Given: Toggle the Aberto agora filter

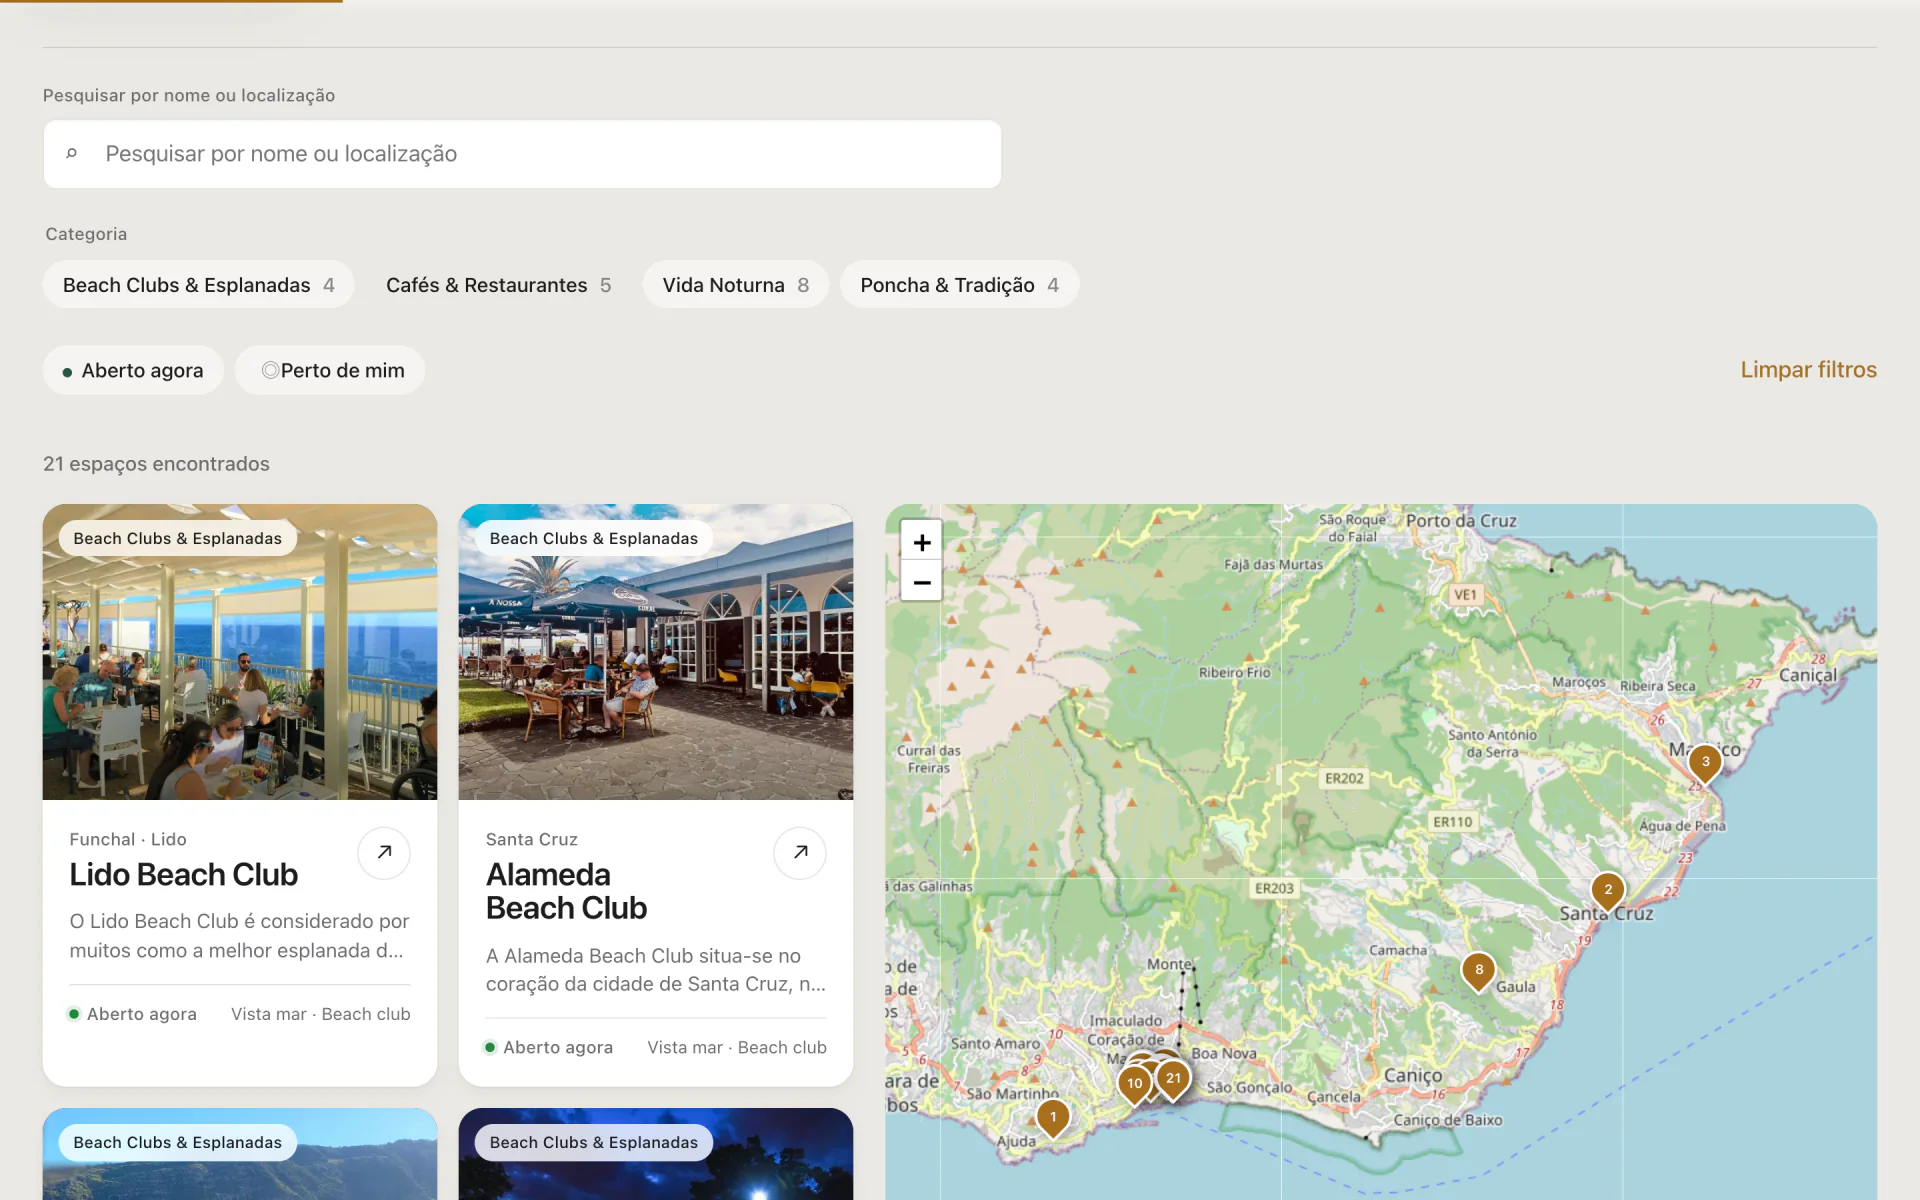Looking at the screenshot, I should coord(133,370).
